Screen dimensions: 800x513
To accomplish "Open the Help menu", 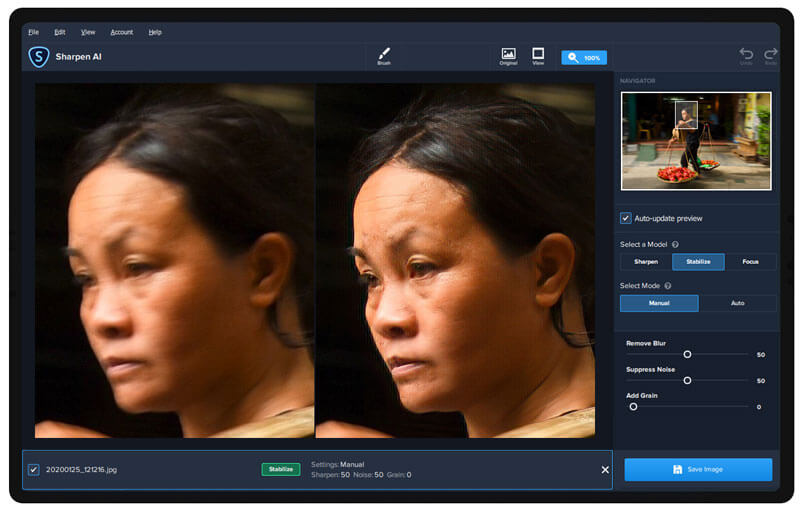I will [155, 32].
